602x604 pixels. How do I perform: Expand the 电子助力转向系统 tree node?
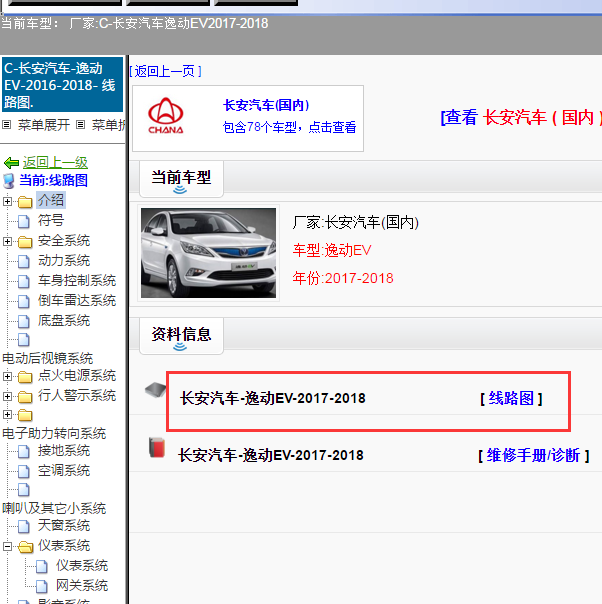(7, 414)
